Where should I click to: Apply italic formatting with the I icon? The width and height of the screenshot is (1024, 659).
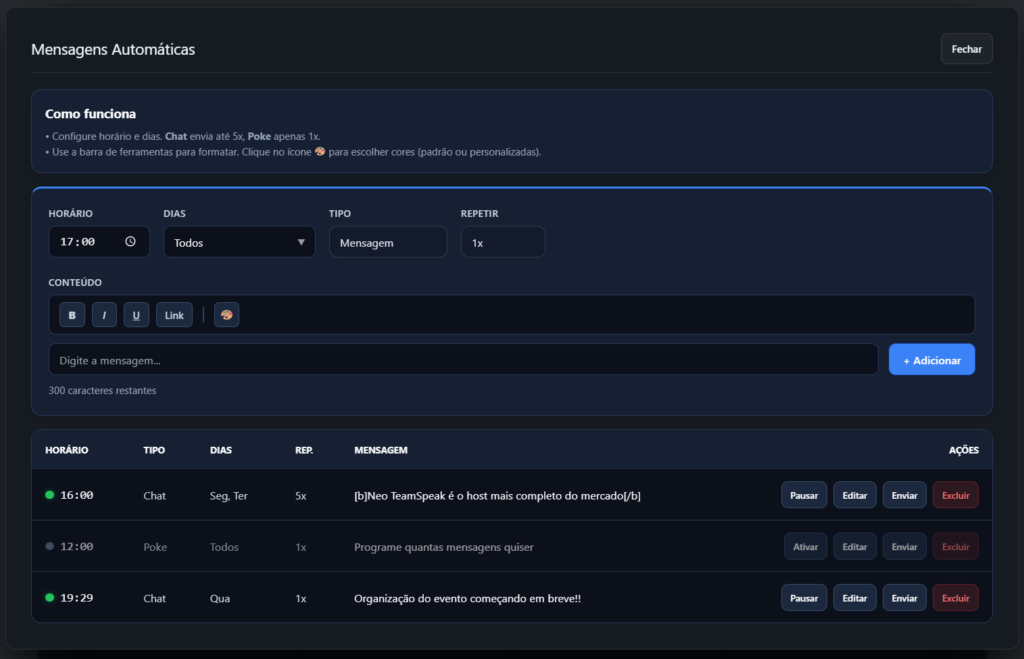104,314
